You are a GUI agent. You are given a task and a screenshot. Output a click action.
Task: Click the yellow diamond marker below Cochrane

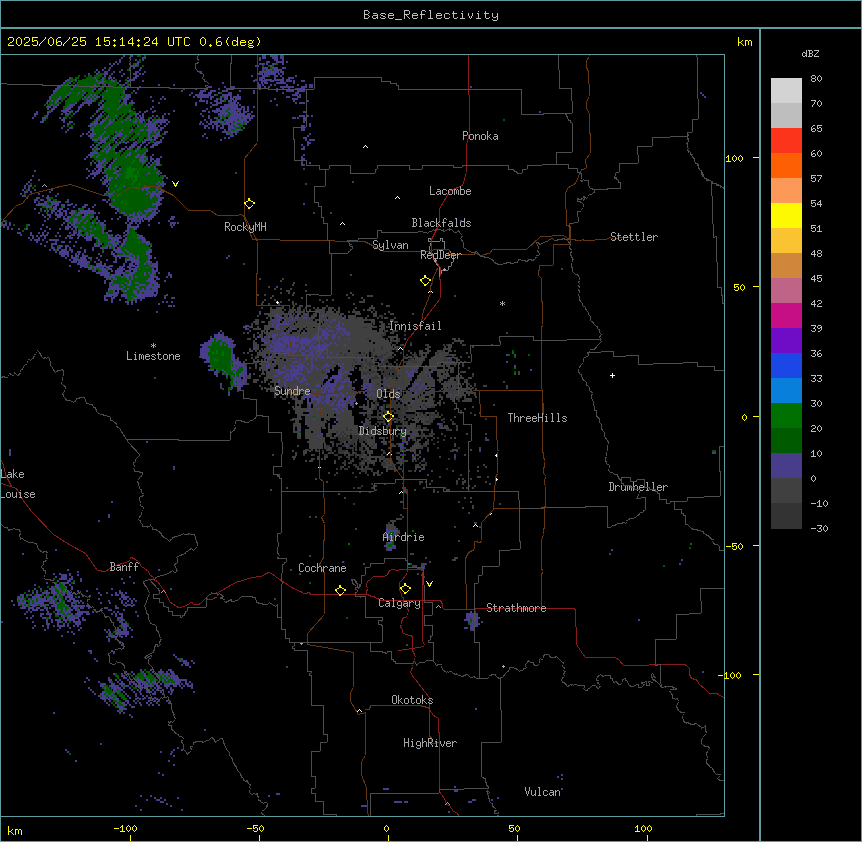(340, 590)
